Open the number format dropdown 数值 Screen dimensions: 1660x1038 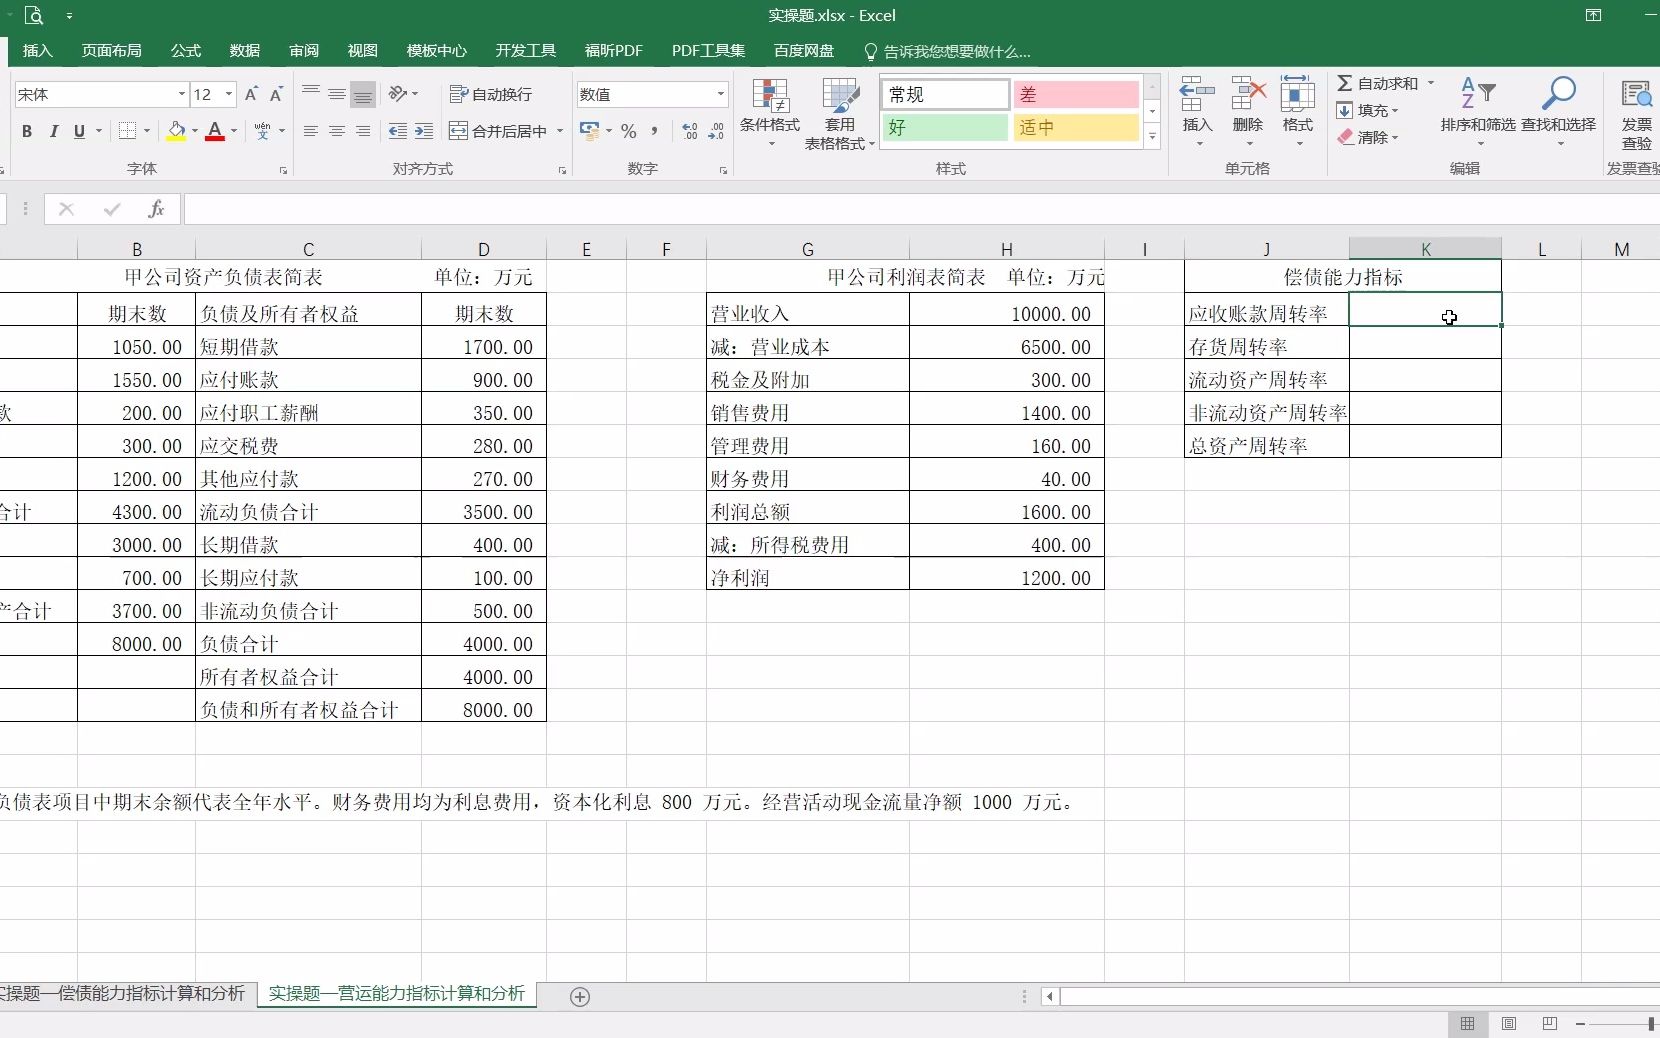pyautogui.click(x=720, y=94)
